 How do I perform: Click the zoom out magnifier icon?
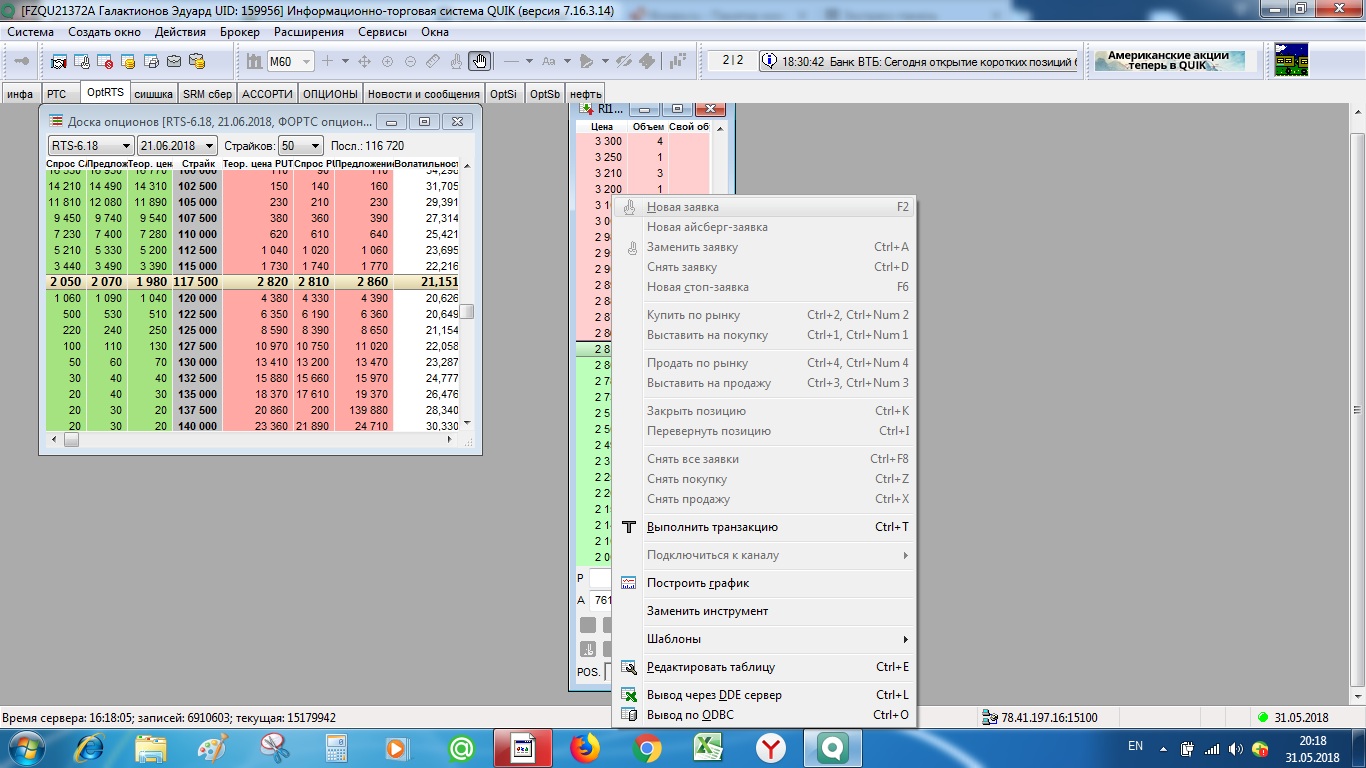(x=410, y=61)
